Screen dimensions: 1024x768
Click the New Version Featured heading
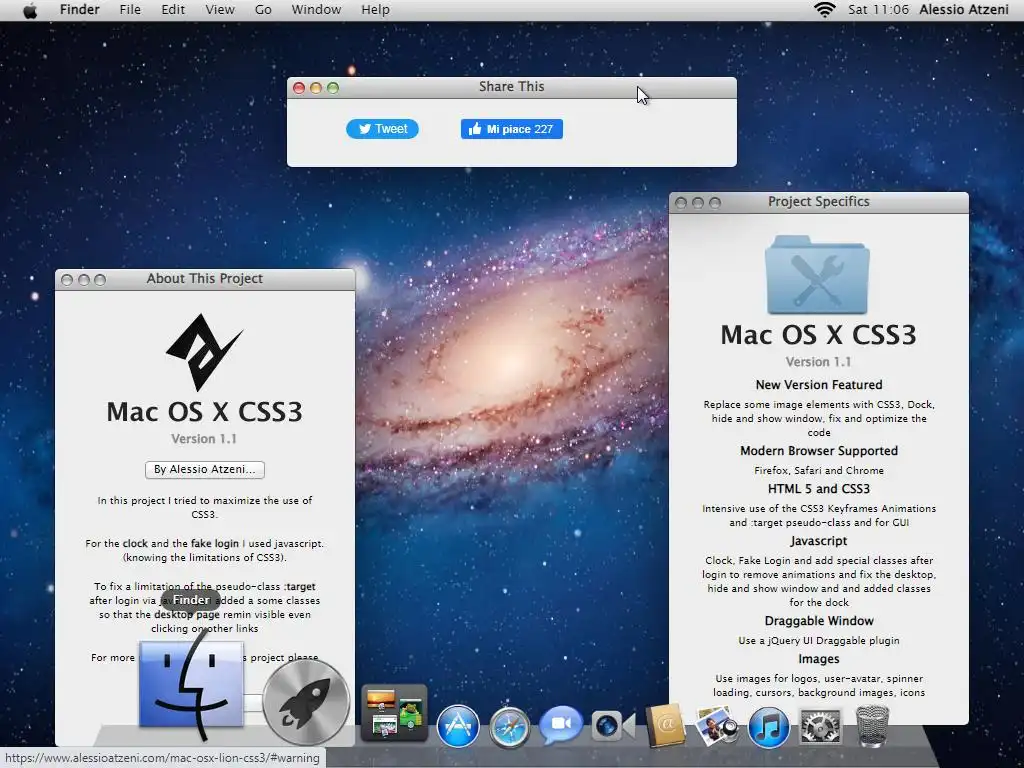tap(819, 385)
